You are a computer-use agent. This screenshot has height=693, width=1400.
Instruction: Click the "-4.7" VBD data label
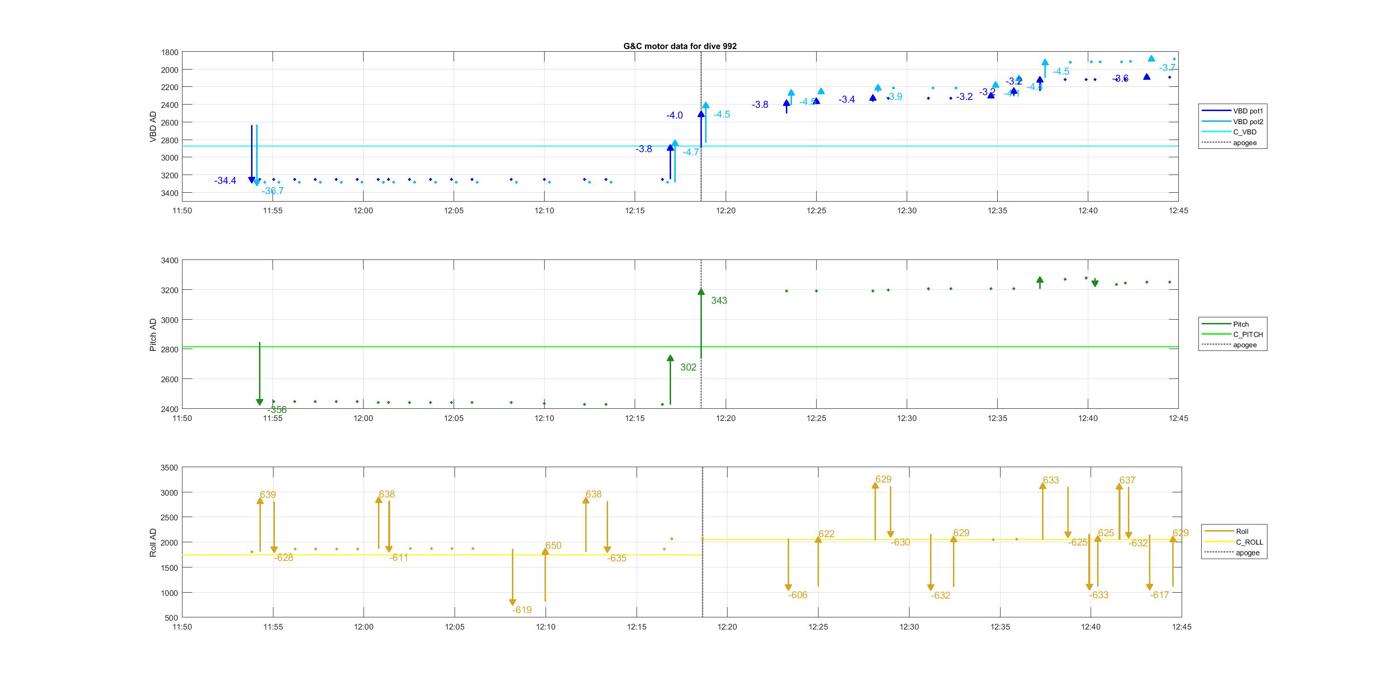click(x=691, y=152)
